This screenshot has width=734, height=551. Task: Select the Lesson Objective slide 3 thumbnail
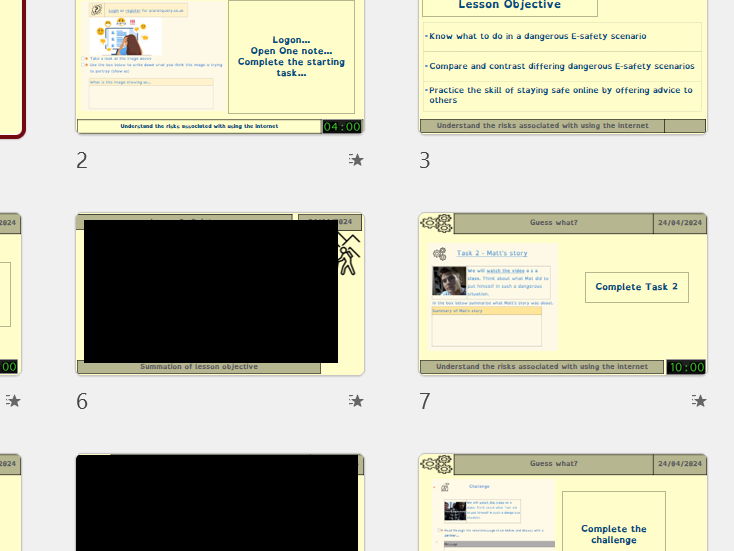pos(562,66)
